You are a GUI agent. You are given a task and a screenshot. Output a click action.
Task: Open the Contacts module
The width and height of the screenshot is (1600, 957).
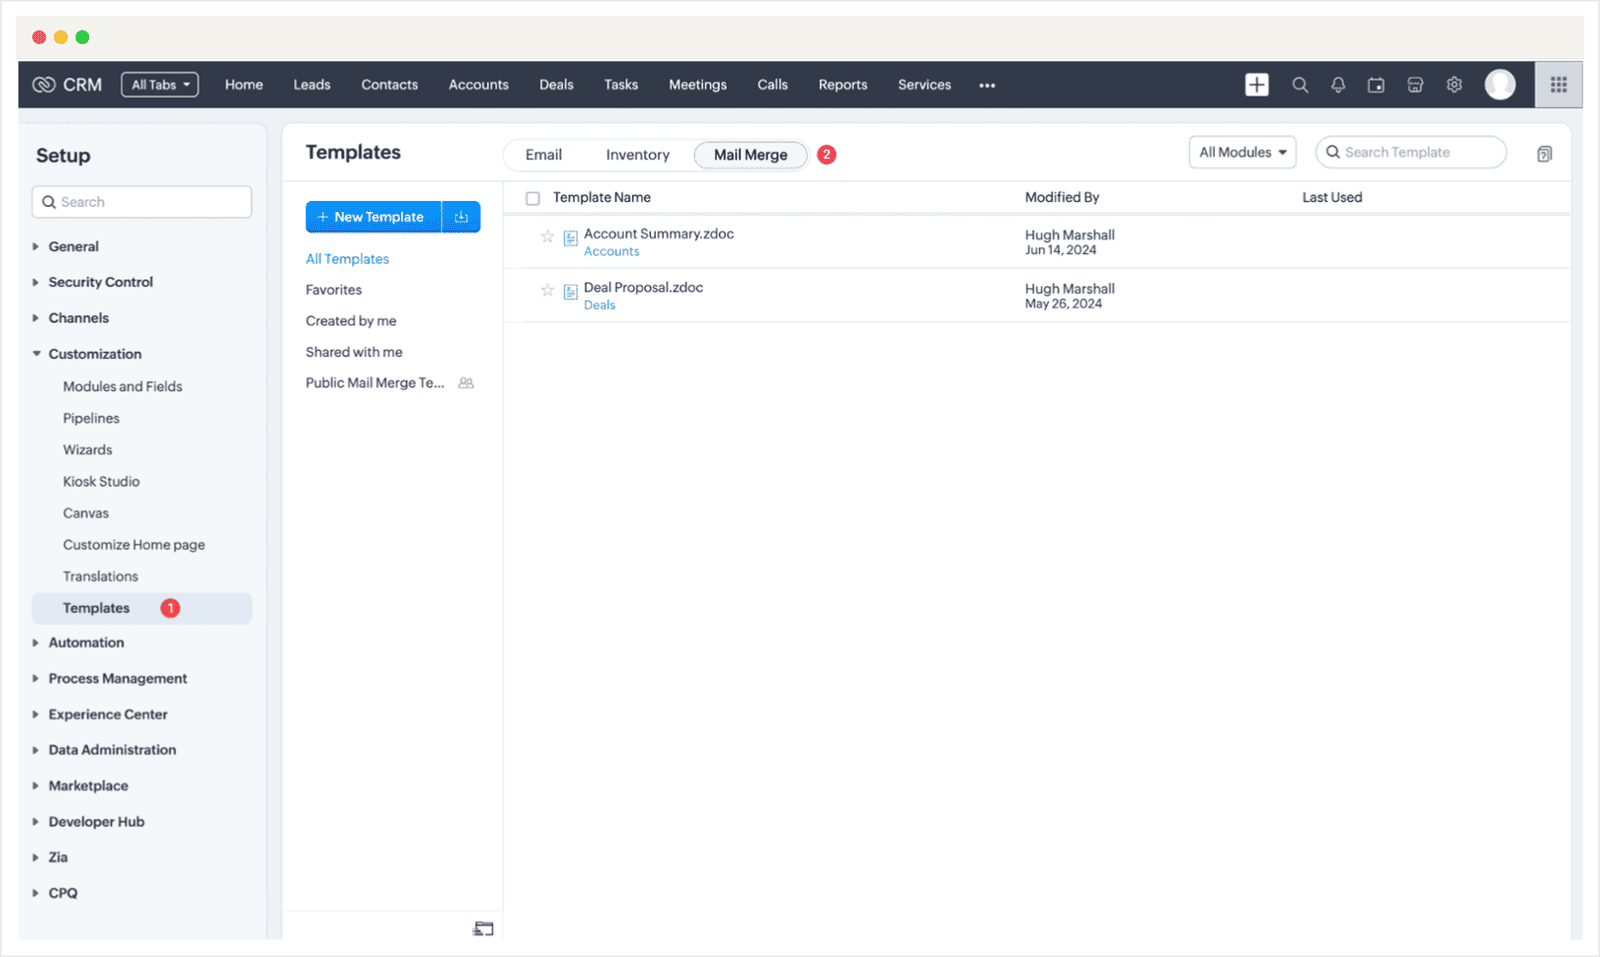pyautogui.click(x=390, y=85)
